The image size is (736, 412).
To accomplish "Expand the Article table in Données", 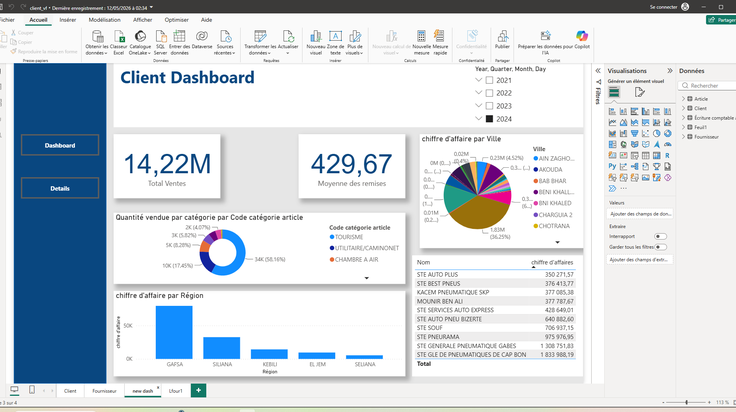I will [683, 99].
